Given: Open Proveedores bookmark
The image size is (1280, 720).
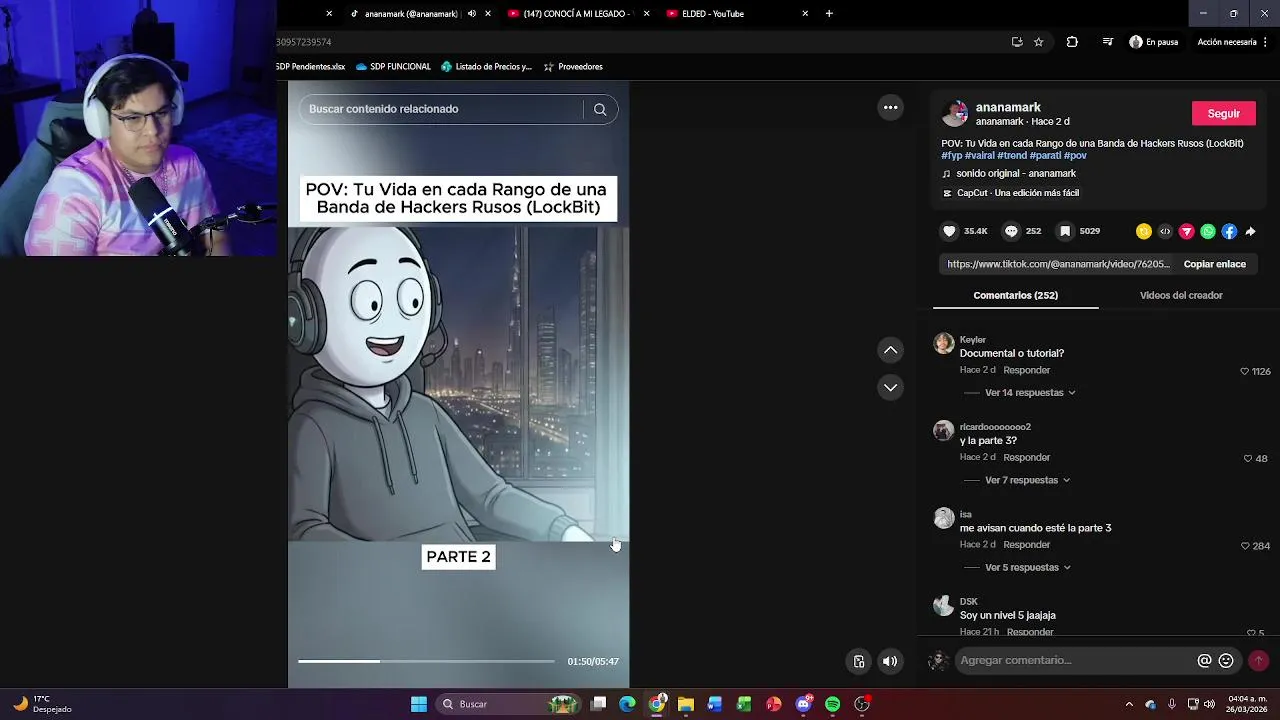Looking at the screenshot, I should point(572,67).
